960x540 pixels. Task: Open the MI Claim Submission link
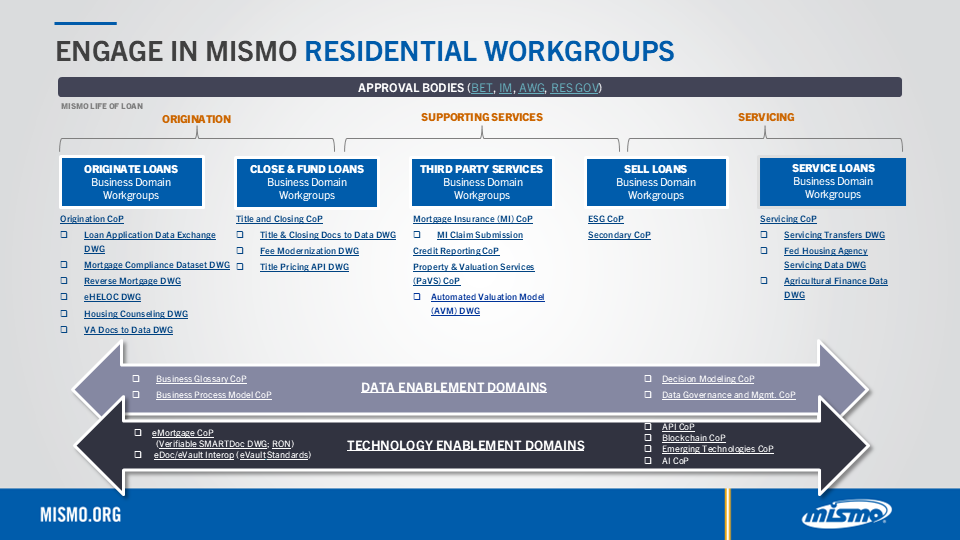coord(479,234)
